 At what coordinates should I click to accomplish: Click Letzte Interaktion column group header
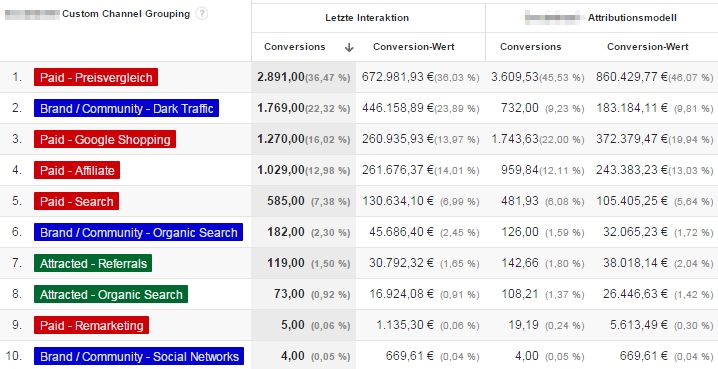pyautogui.click(x=367, y=18)
